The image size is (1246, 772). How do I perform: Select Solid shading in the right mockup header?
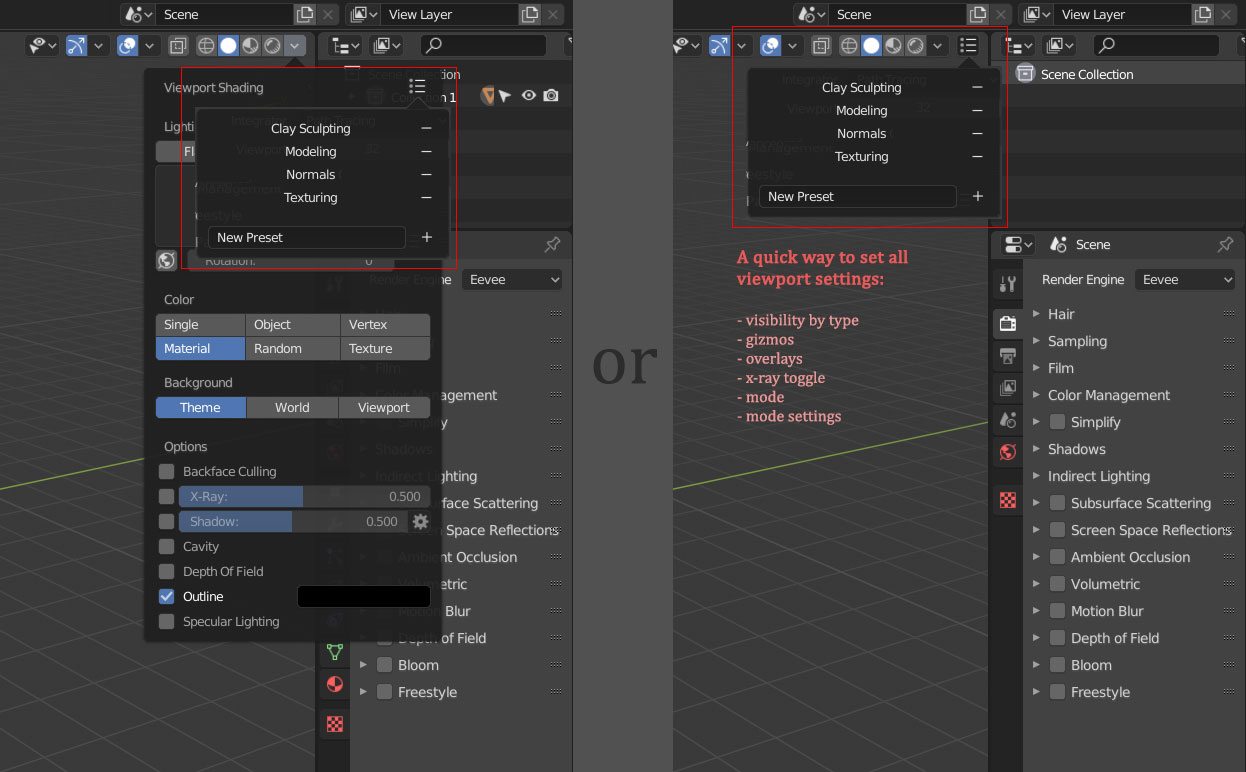point(871,46)
